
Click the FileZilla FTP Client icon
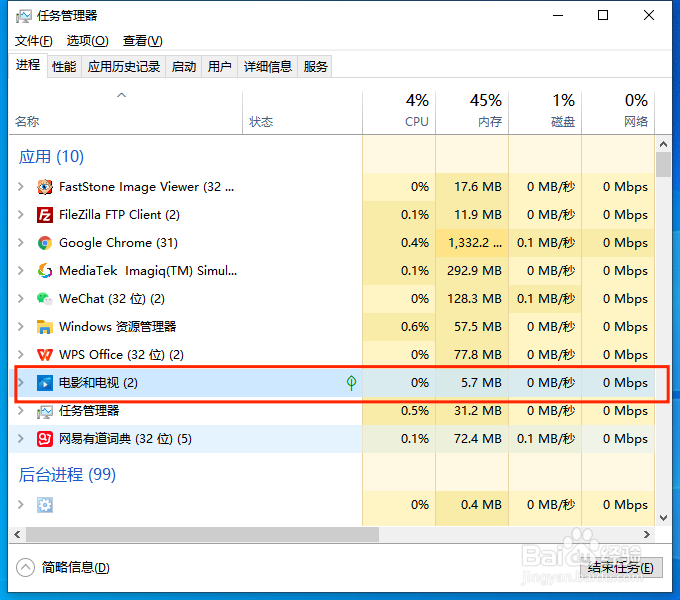(x=45, y=215)
